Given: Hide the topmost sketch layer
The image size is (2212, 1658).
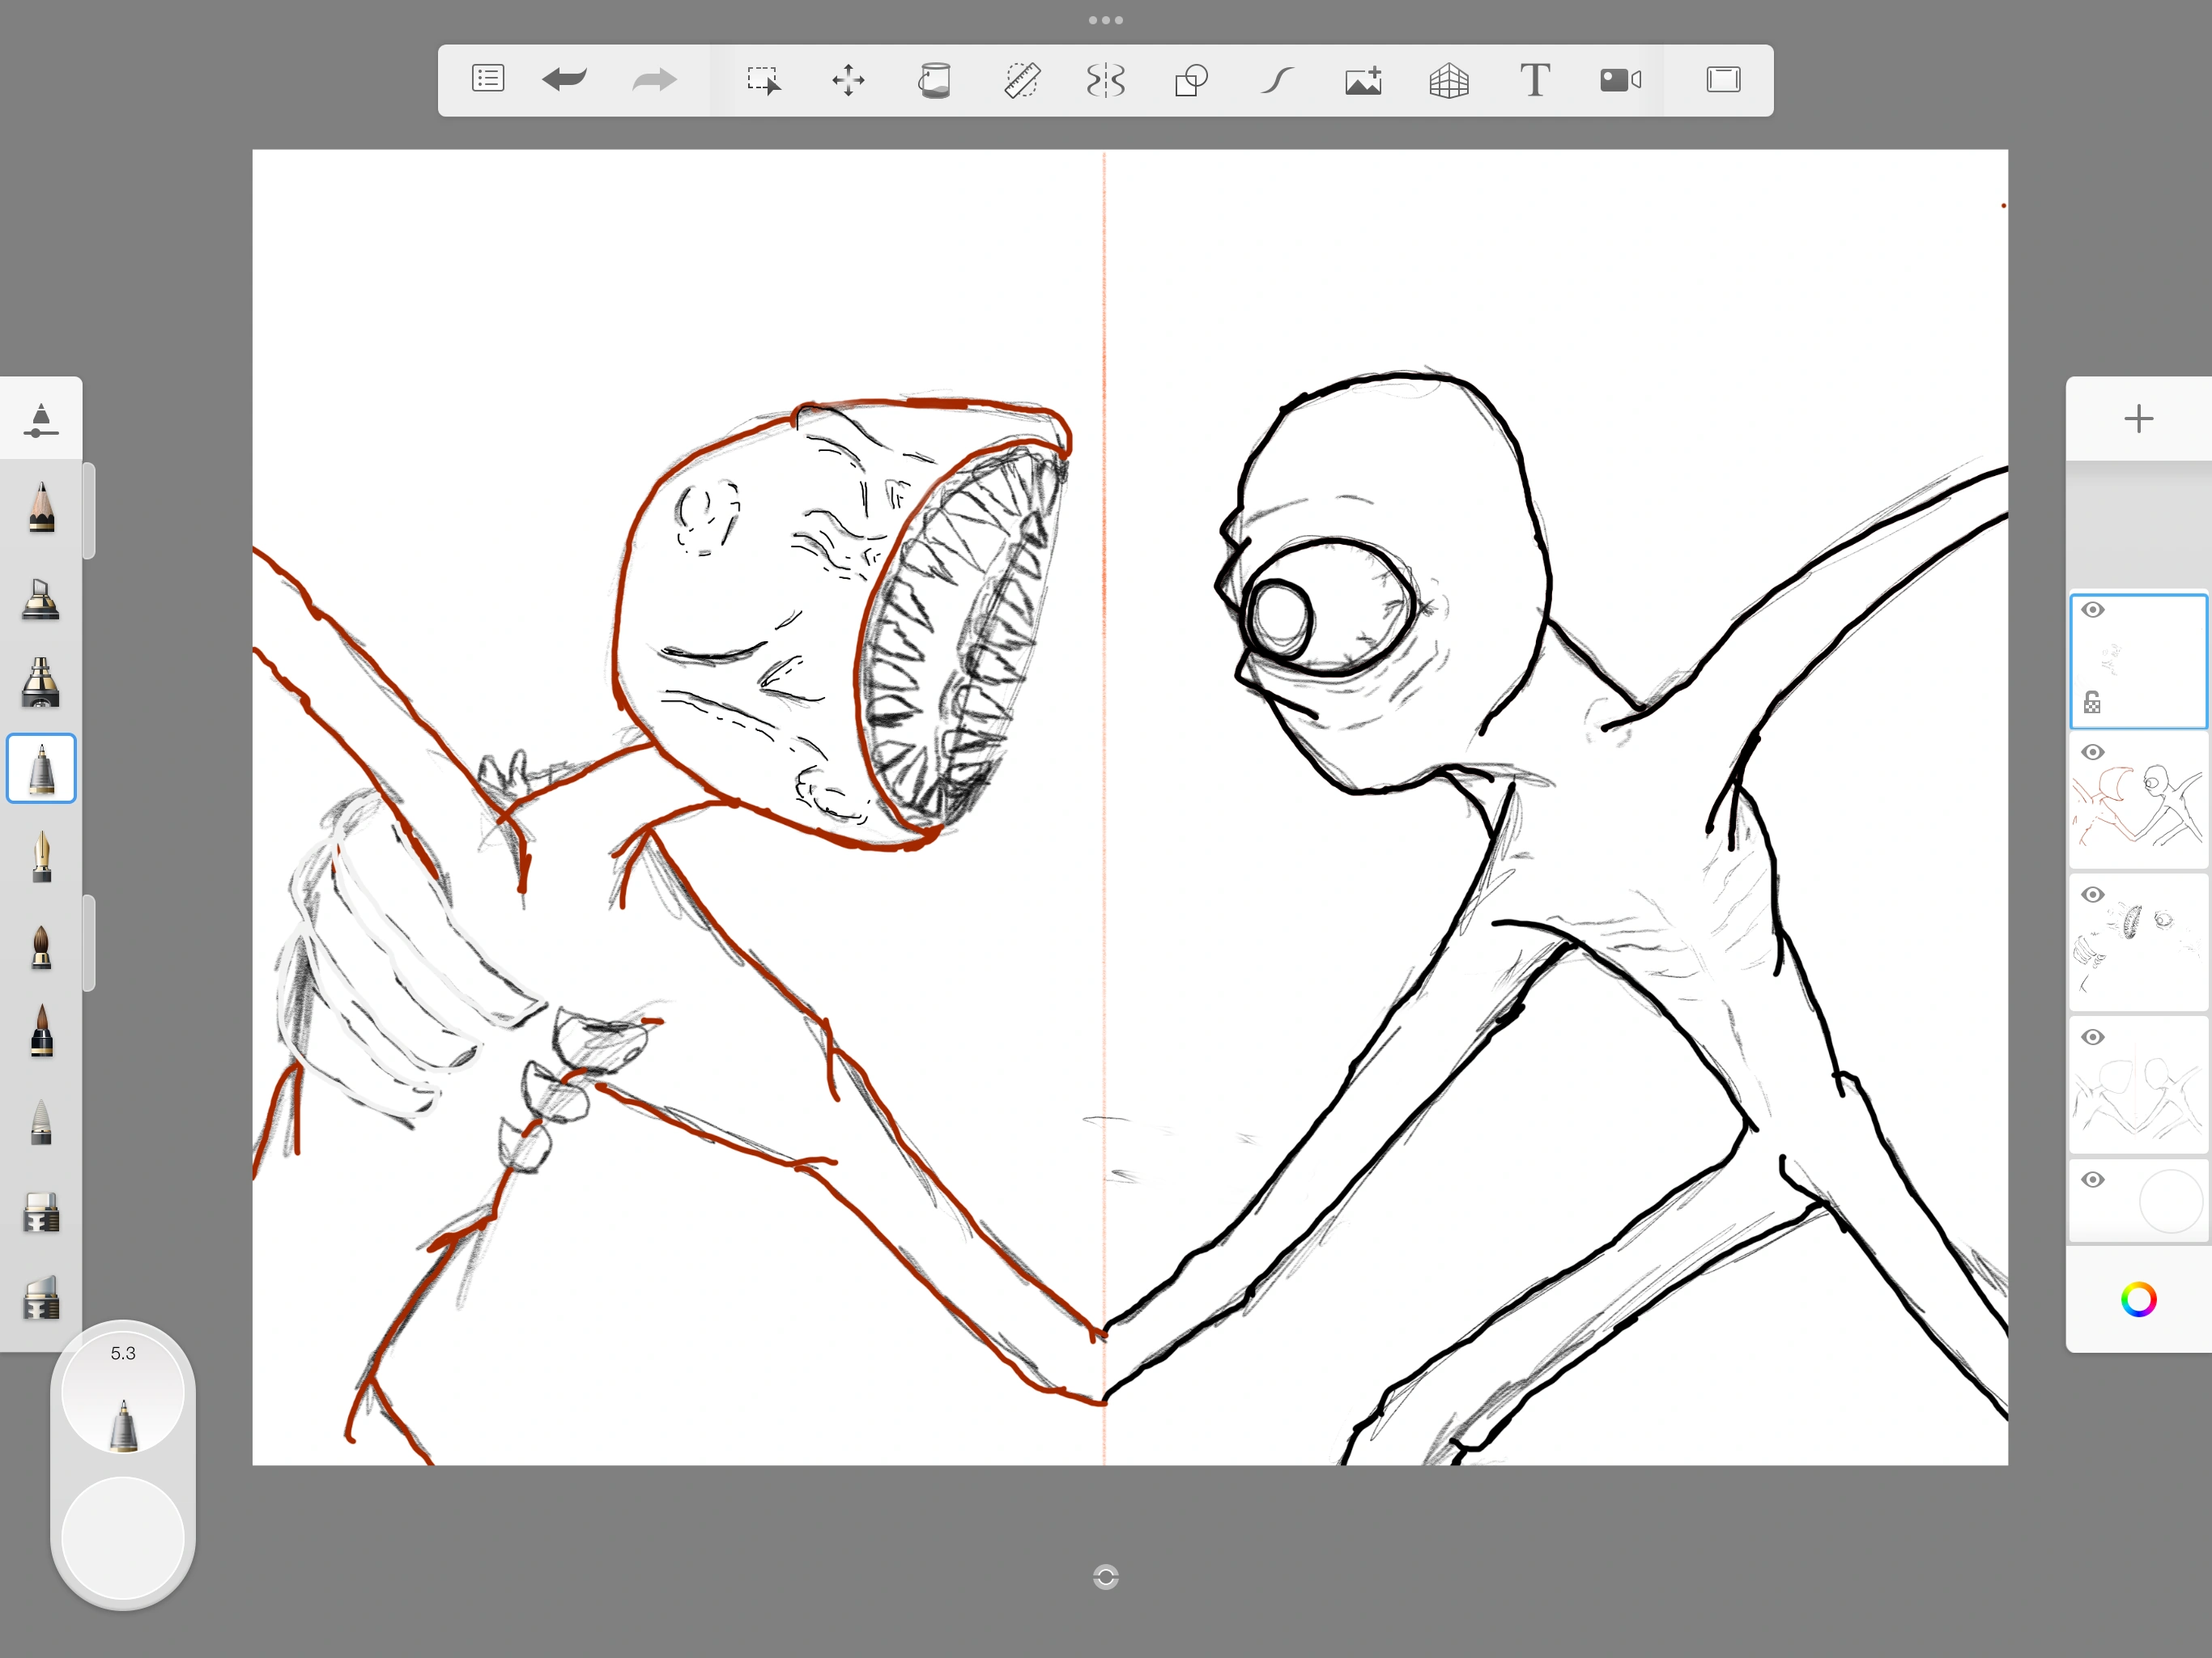Looking at the screenshot, I should [2094, 610].
